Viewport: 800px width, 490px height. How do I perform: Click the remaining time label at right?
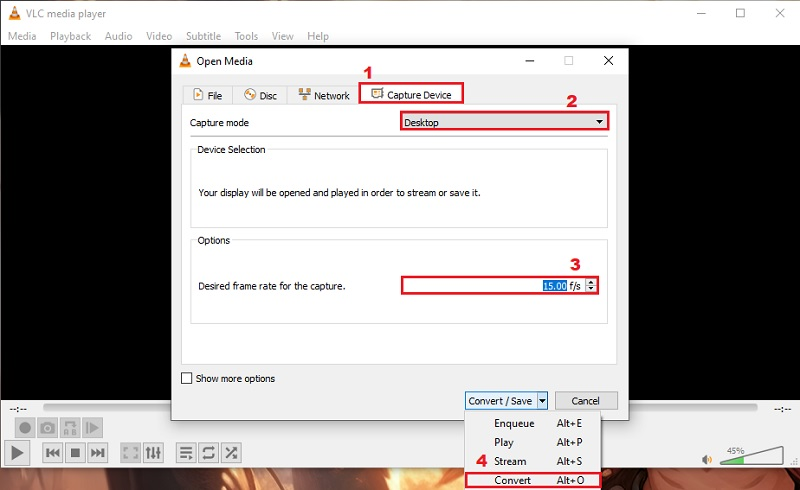[x=782, y=408]
